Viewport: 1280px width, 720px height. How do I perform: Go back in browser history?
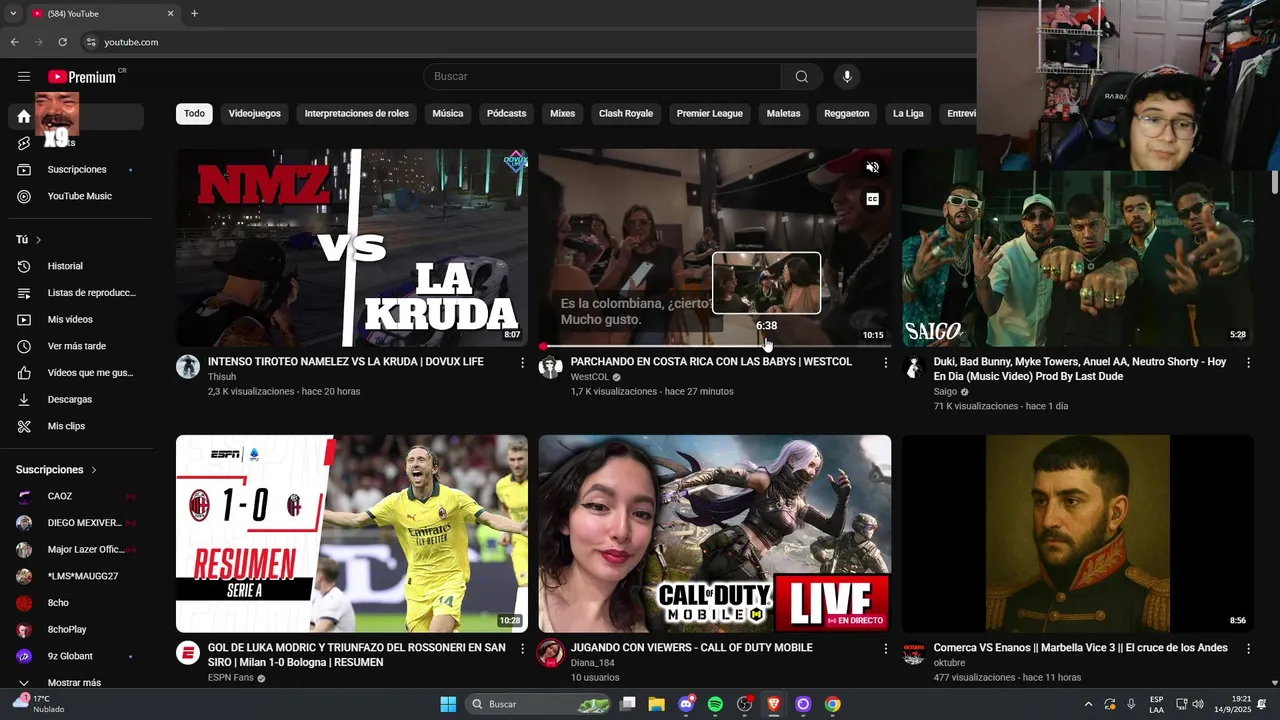(x=14, y=42)
